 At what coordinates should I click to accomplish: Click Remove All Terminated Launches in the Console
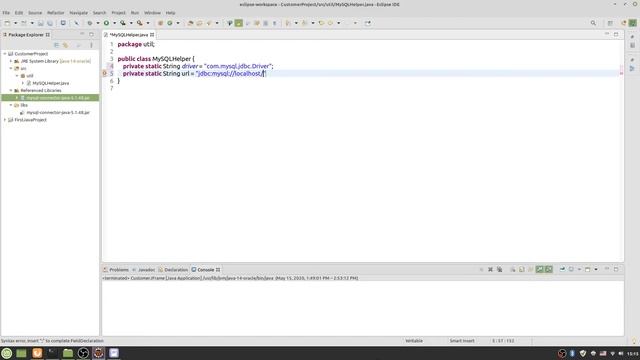pyautogui.click(x=499, y=269)
